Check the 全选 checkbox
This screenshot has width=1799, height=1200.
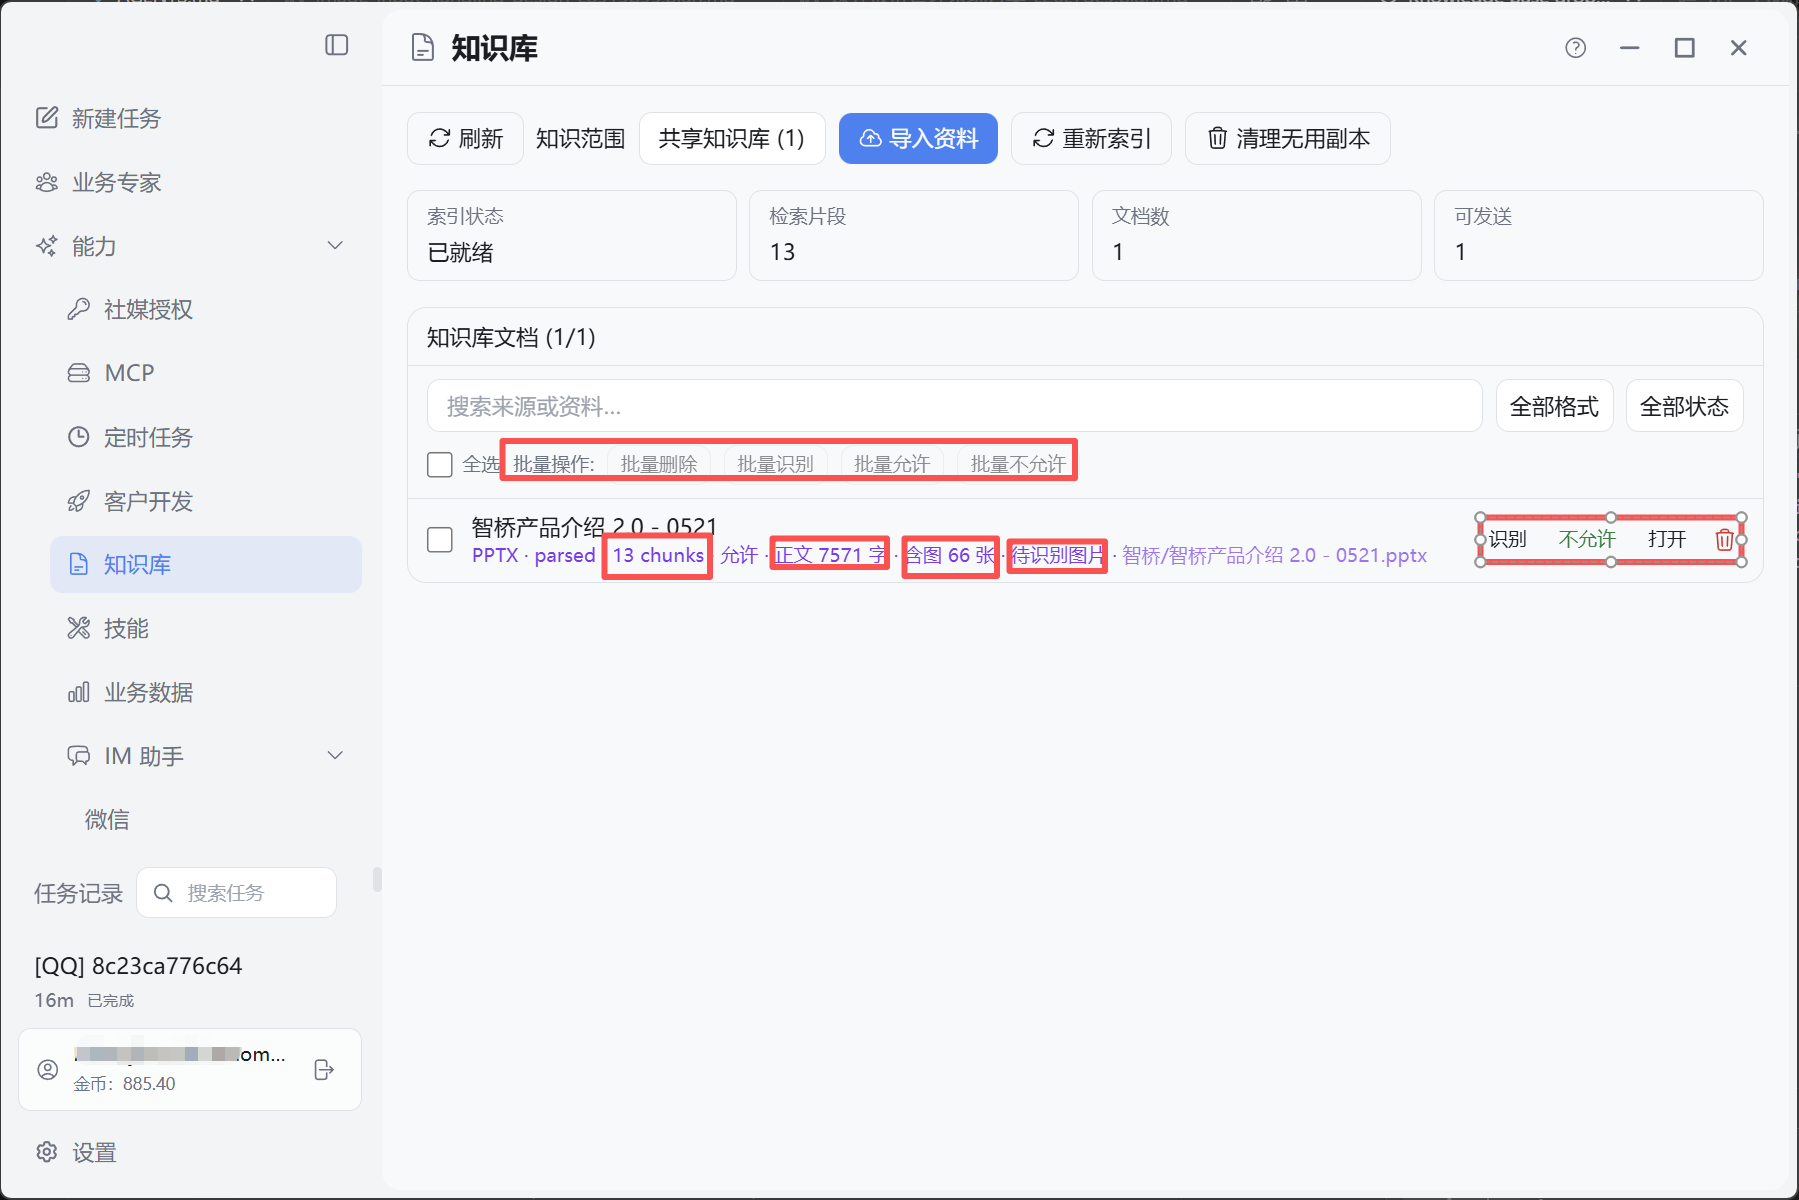[x=440, y=464]
